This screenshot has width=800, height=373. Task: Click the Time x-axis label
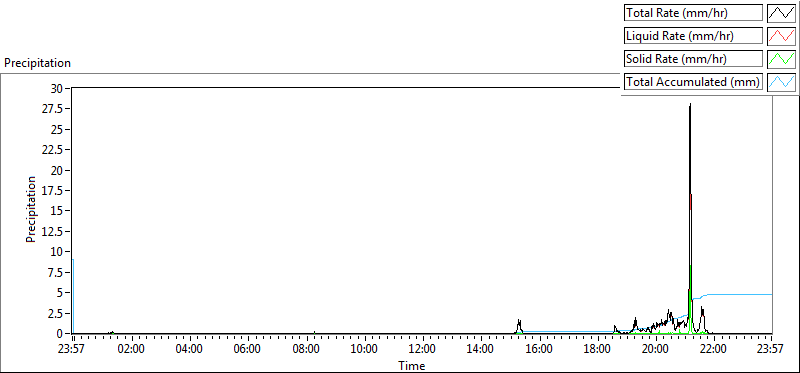coord(411,366)
